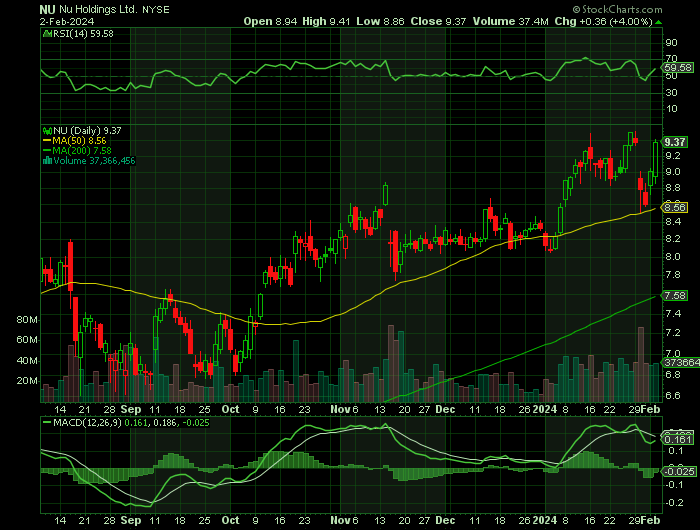This screenshot has height=530, width=700.
Task: Click the -0.1 label on MACD axis
Action: click(674, 486)
